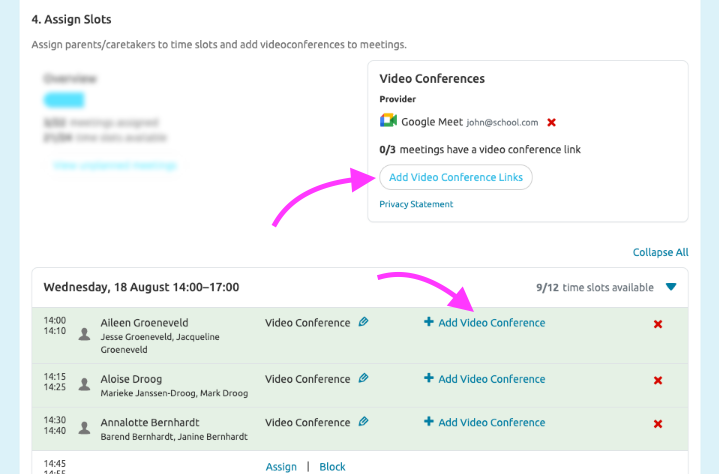Viewport: 719px width, 474px height.
Task: Remove the Google Meet provider with red X
Action: click(x=551, y=122)
